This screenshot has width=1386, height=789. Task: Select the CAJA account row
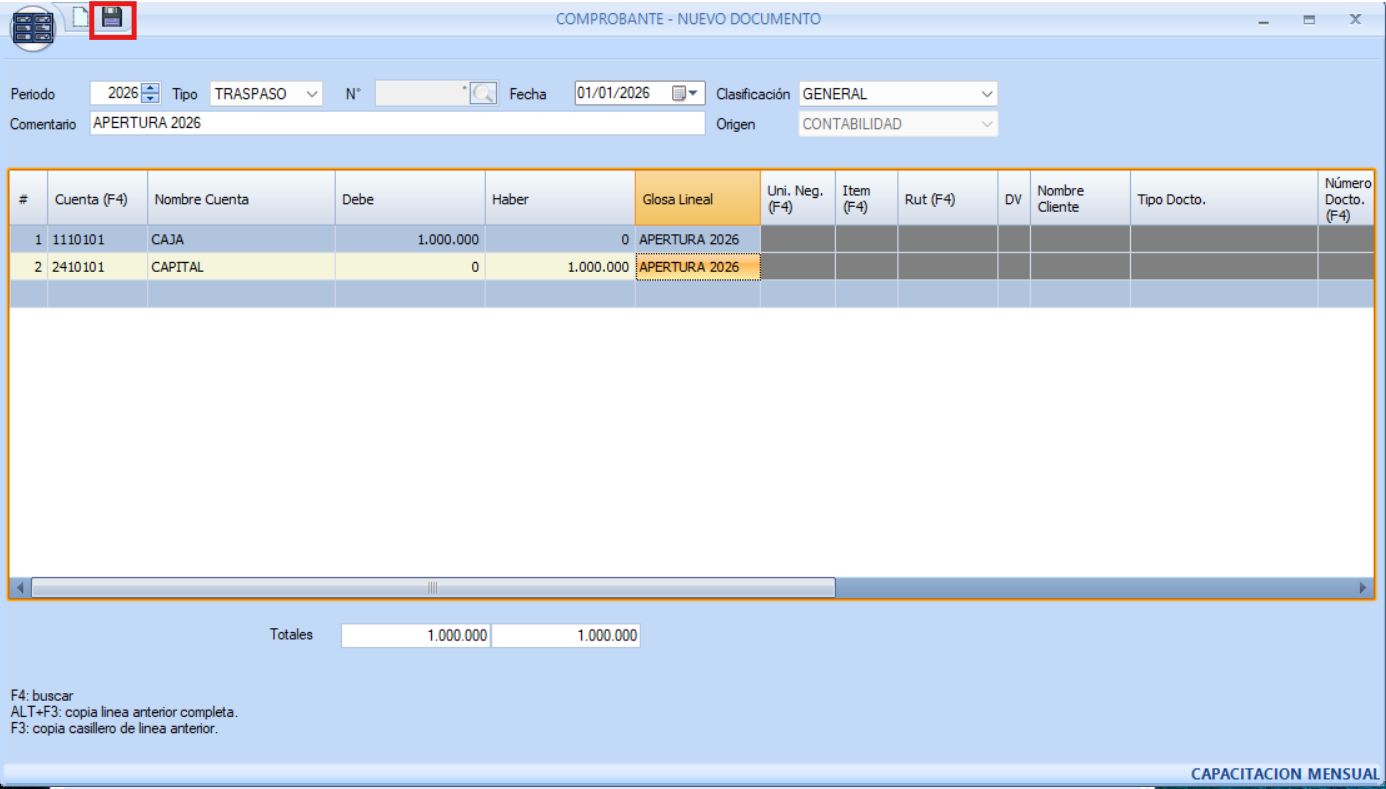tap(240, 240)
